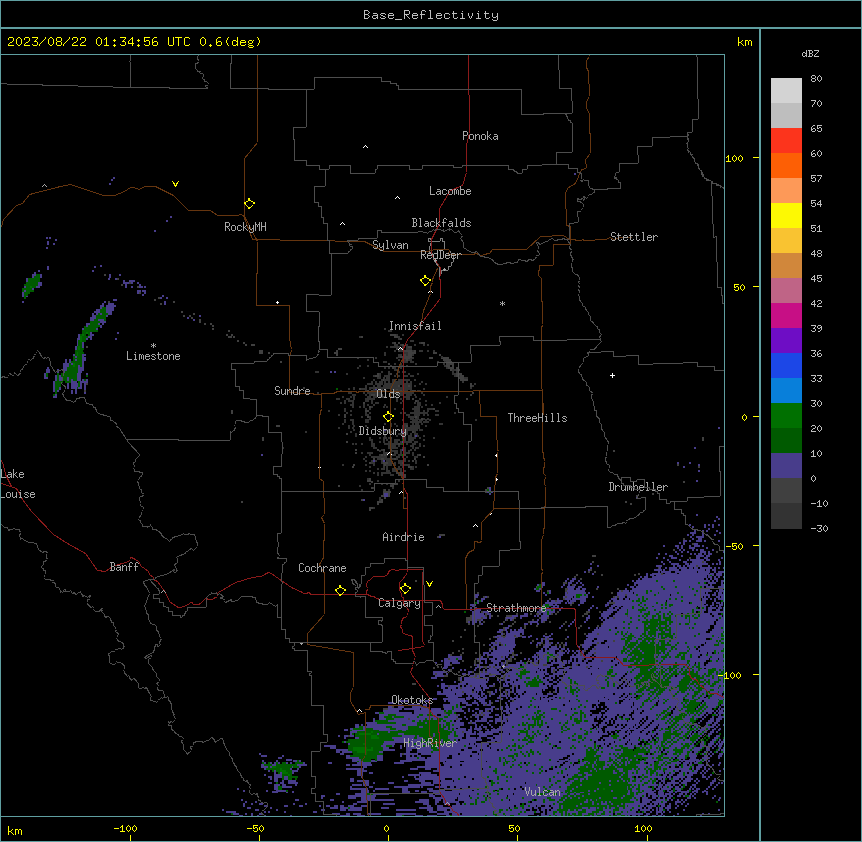Click the dBZ legend heading

810,53
